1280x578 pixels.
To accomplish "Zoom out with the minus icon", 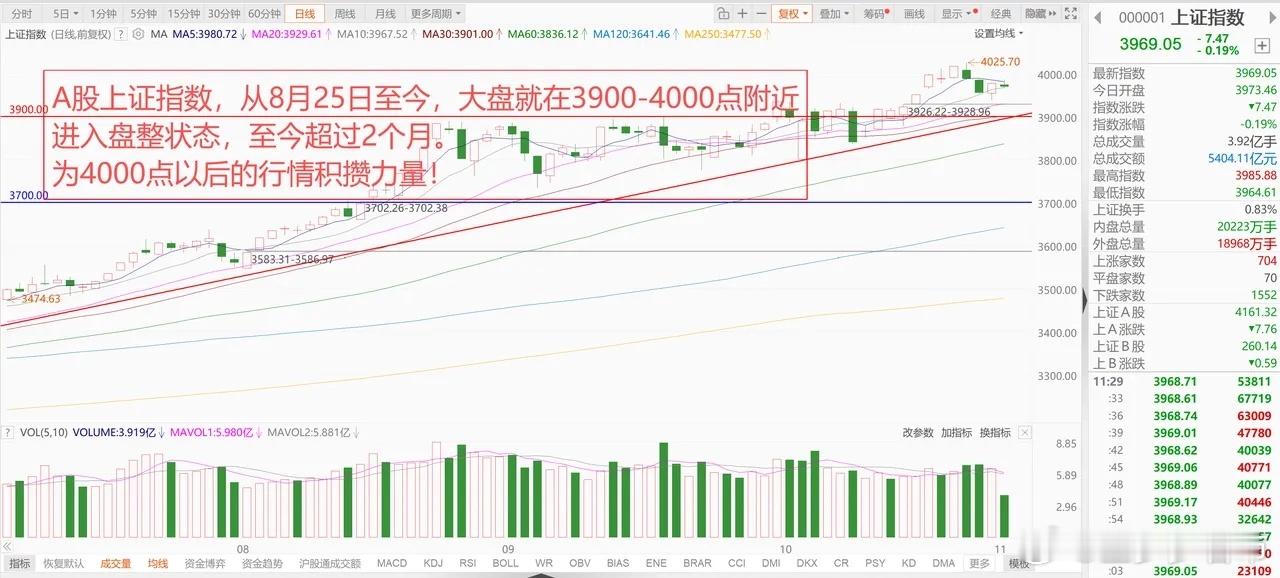I will pos(761,12).
